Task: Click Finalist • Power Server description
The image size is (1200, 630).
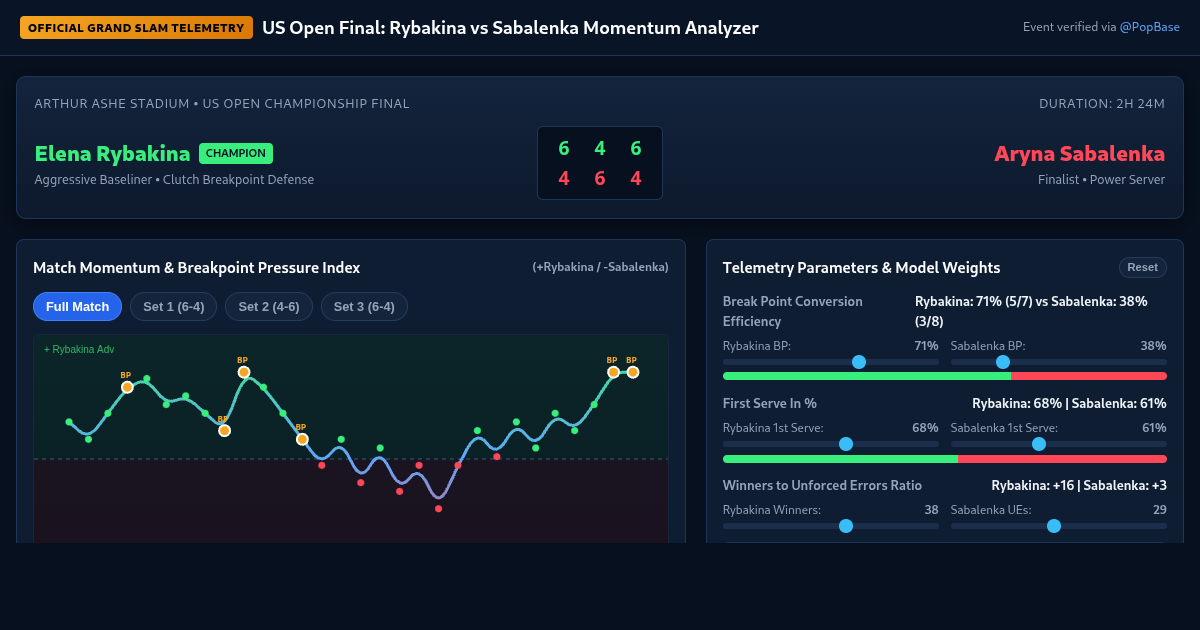Action: pos(1101,180)
